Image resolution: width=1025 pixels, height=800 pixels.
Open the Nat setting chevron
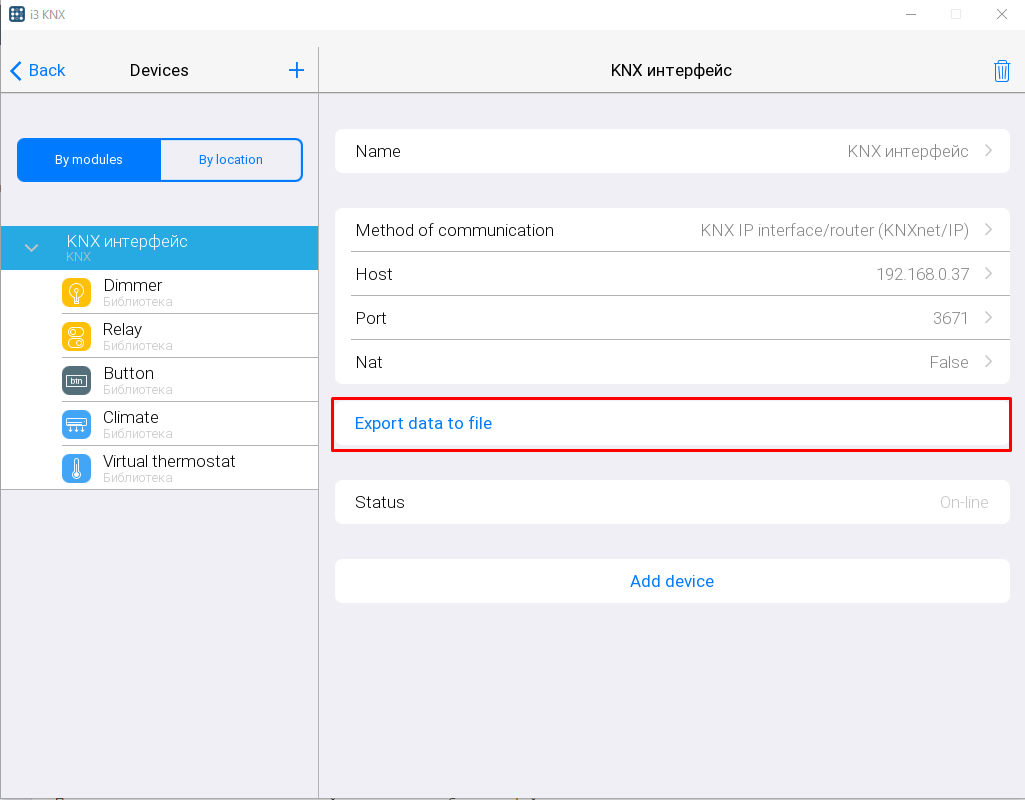pos(988,362)
